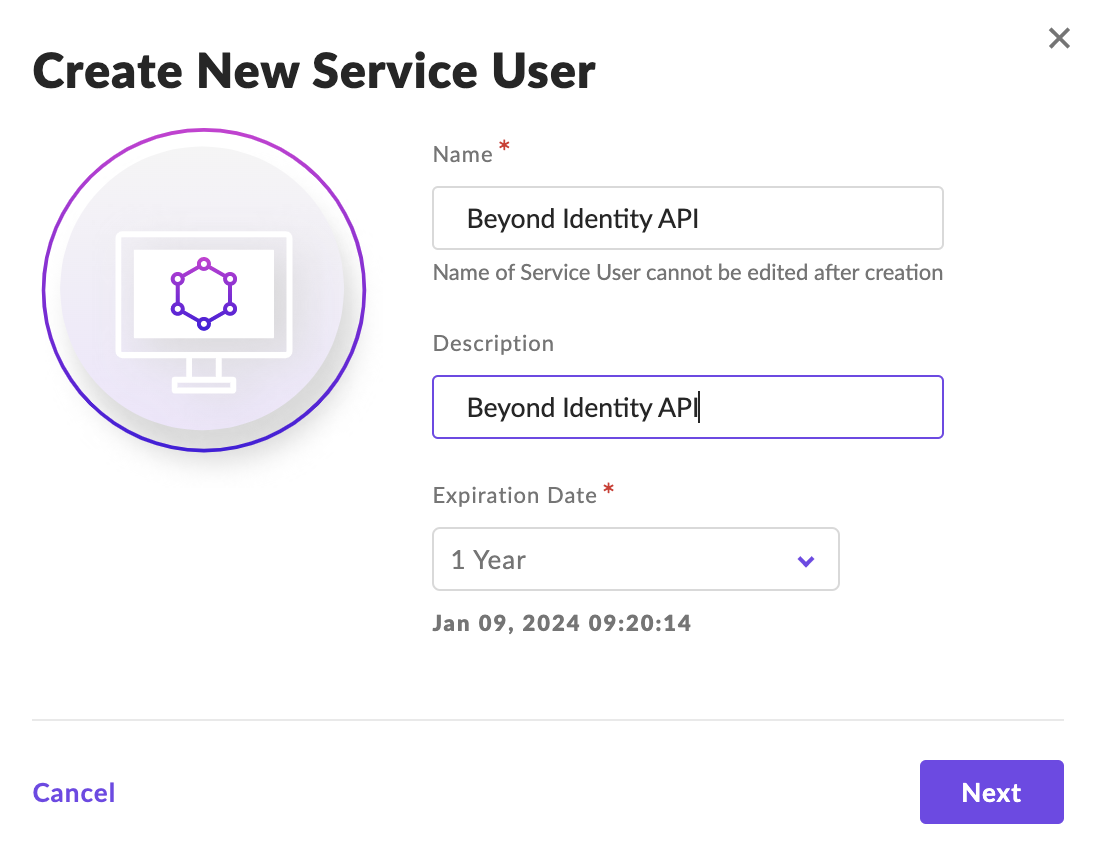
Task: Cancel creating the service user
Action: pos(74,793)
